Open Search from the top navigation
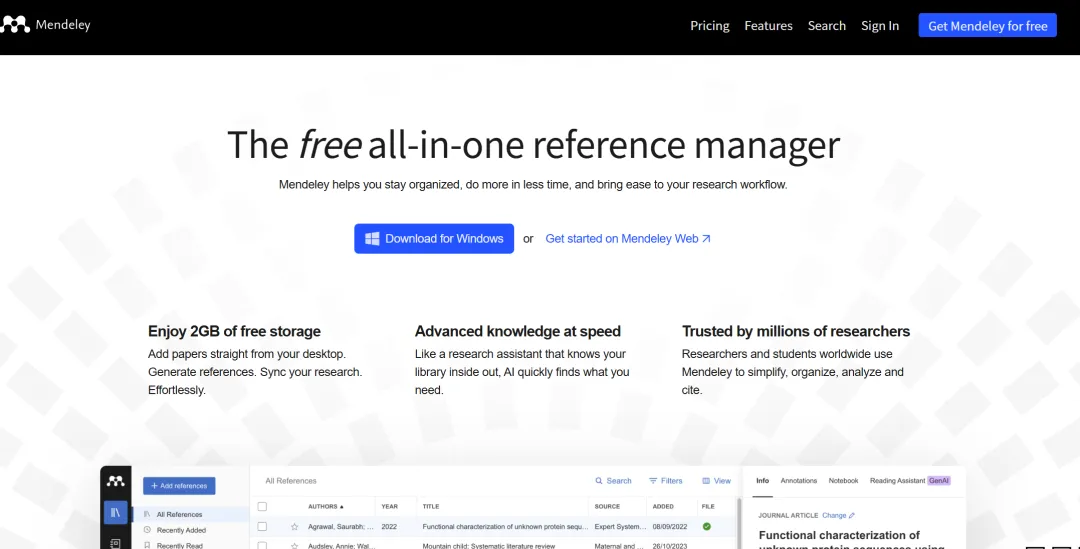1080x549 pixels. click(827, 25)
